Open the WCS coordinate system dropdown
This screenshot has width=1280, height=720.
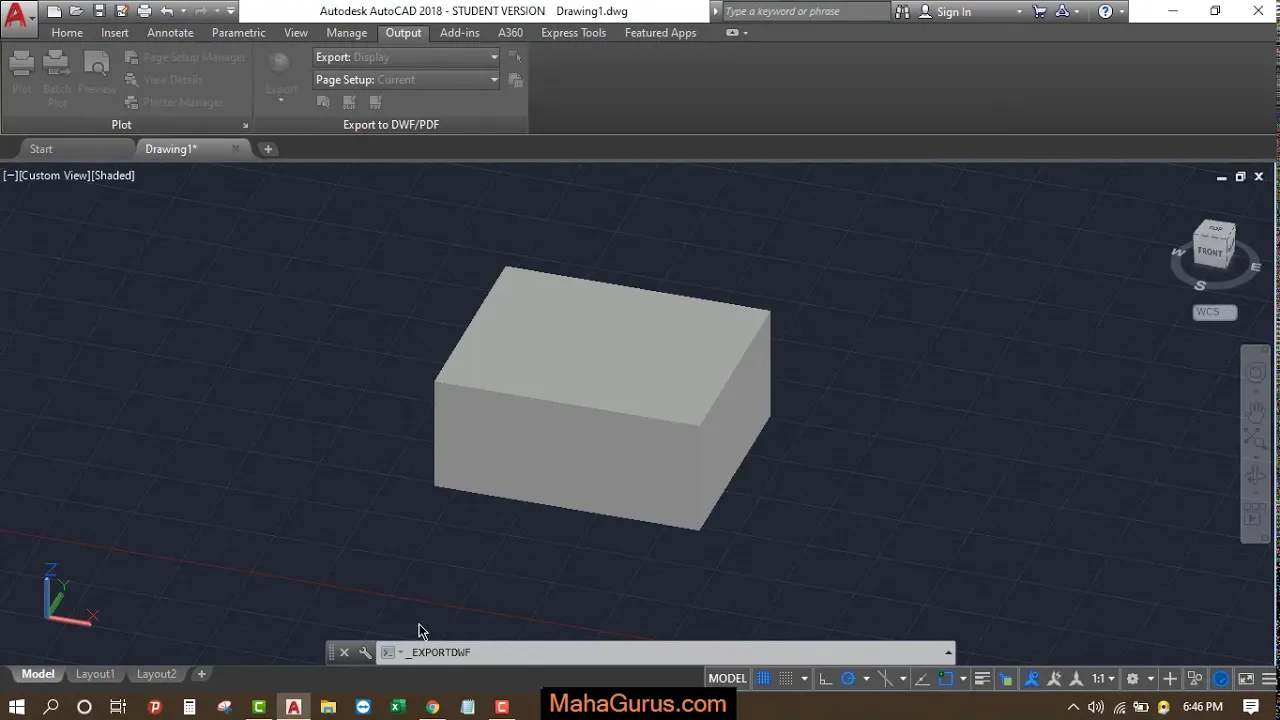[x=1215, y=312]
